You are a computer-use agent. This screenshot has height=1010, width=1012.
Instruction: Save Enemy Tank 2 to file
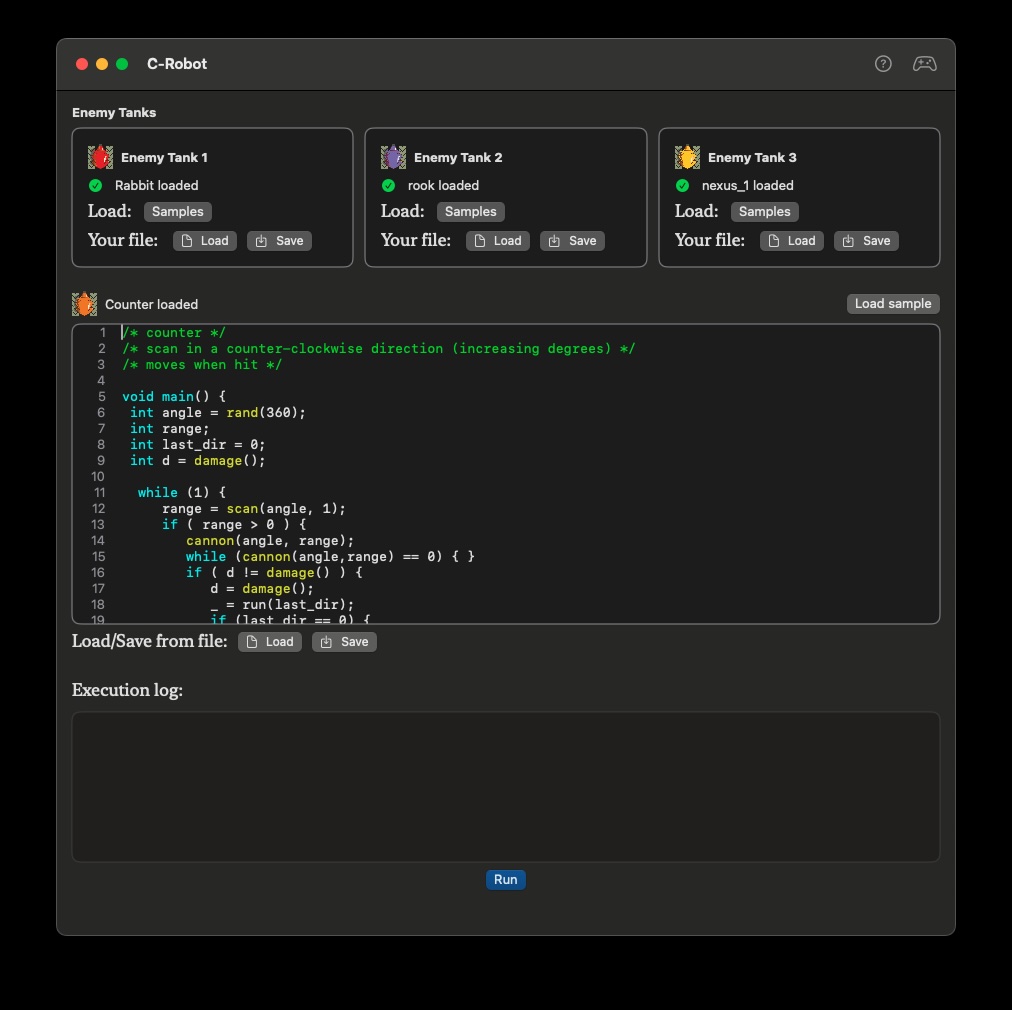(x=572, y=241)
